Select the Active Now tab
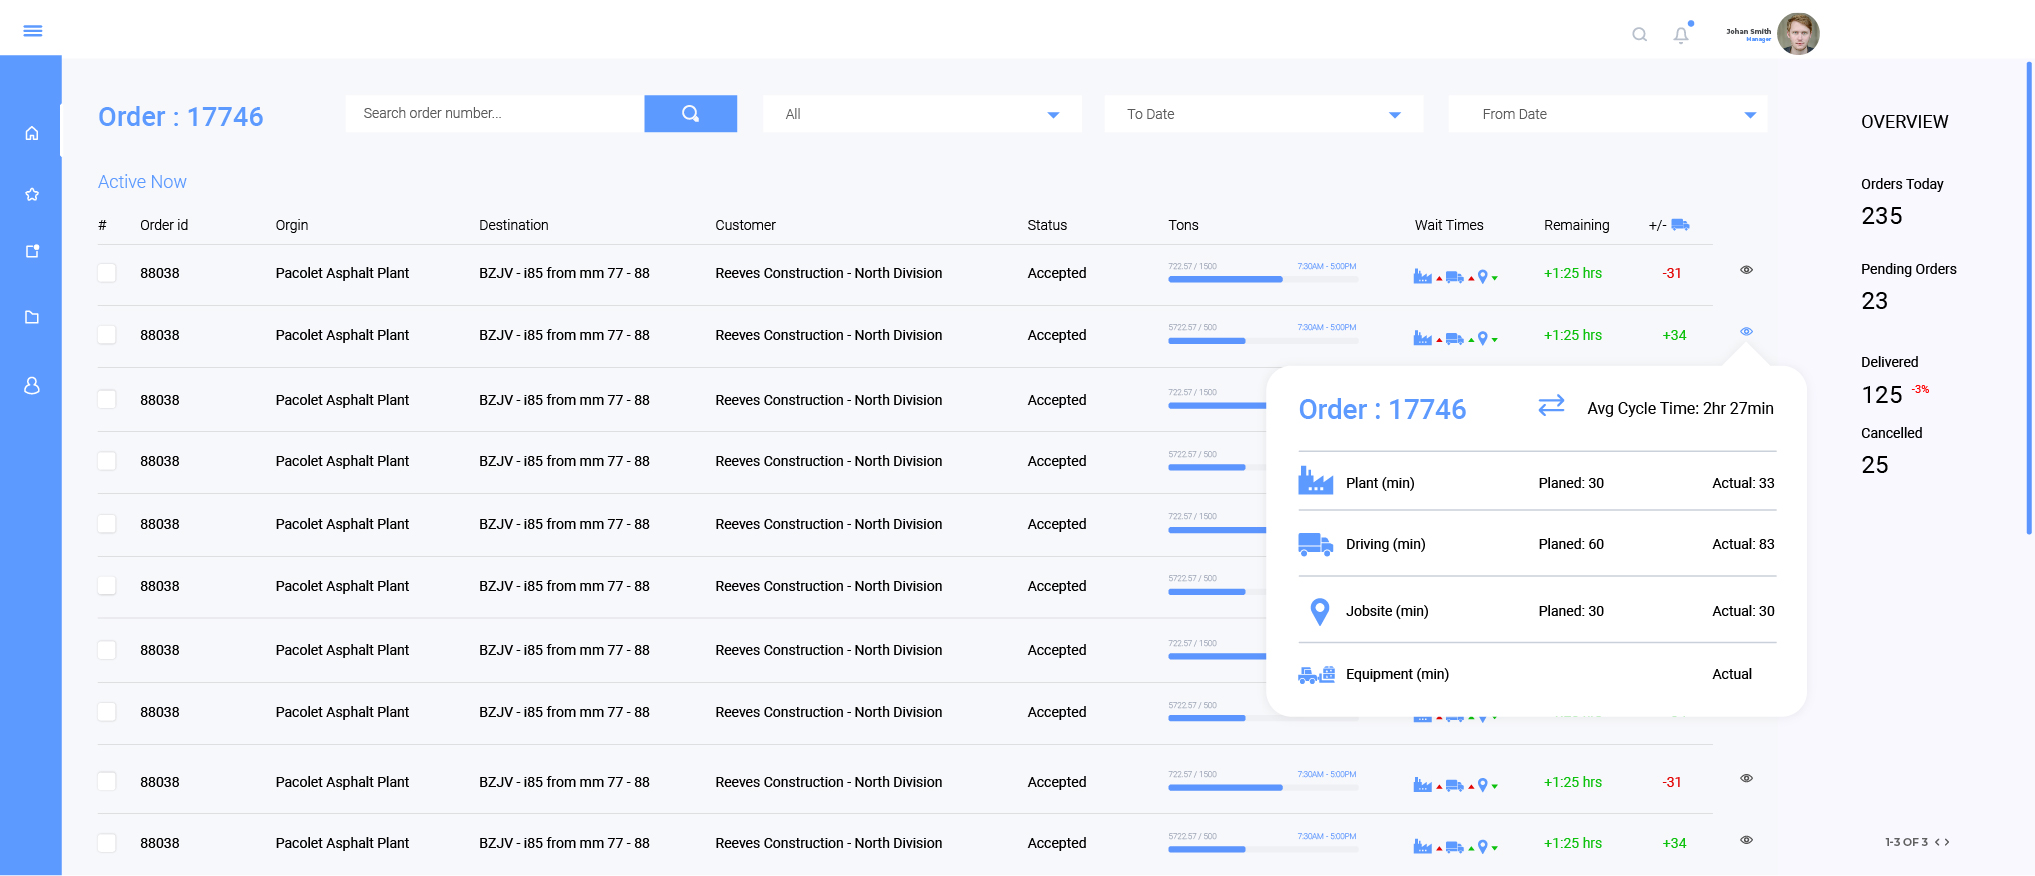 (x=142, y=182)
